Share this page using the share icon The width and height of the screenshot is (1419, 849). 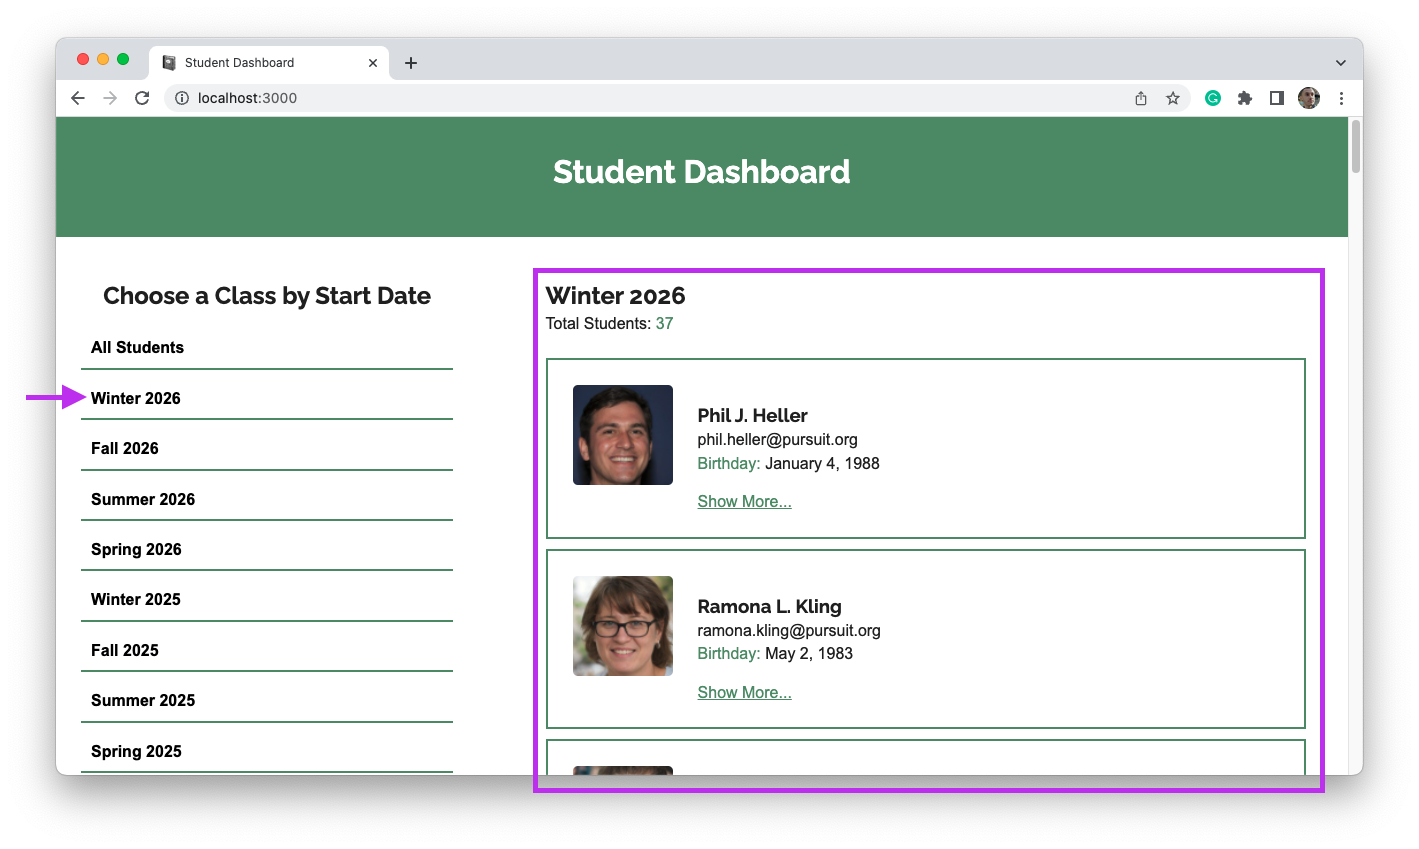tap(1141, 98)
